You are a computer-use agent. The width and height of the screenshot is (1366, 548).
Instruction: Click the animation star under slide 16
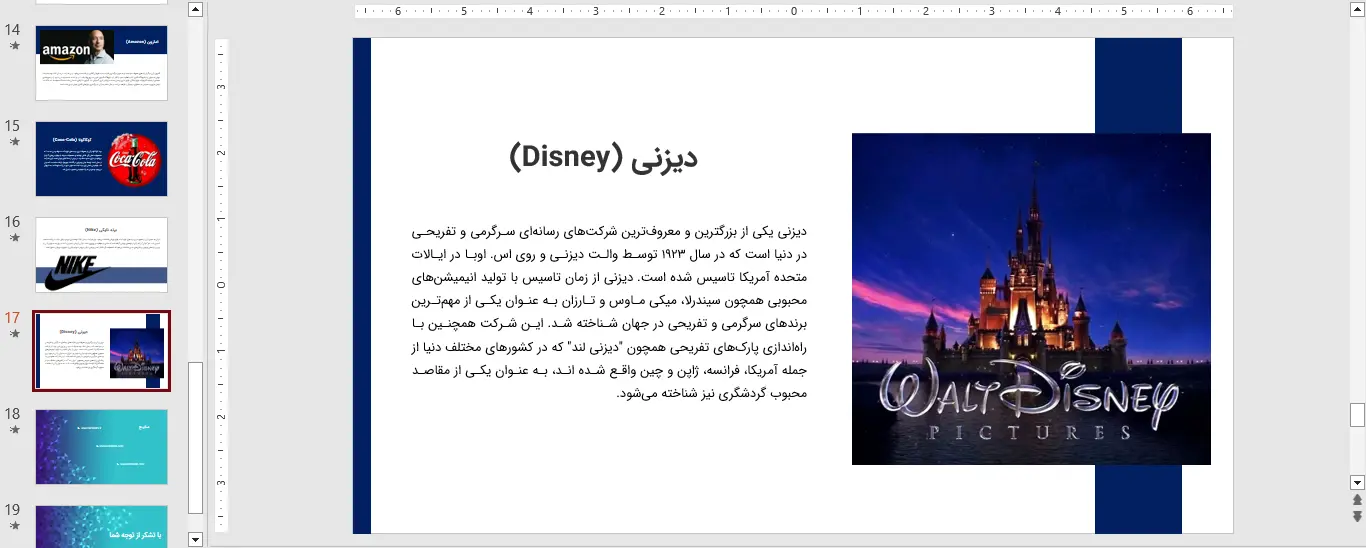[x=14, y=238]
